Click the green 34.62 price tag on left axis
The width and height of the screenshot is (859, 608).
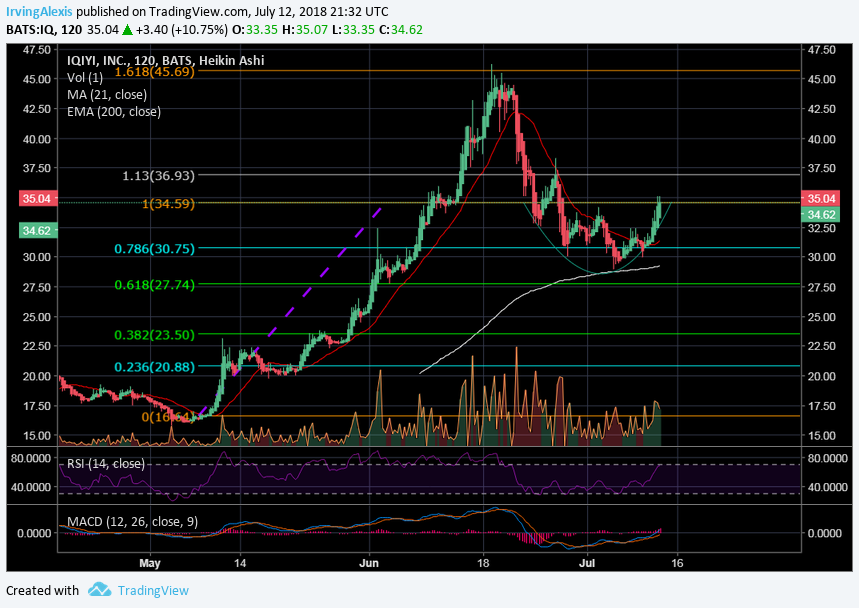pyautogui.click(x=38, y=231)
